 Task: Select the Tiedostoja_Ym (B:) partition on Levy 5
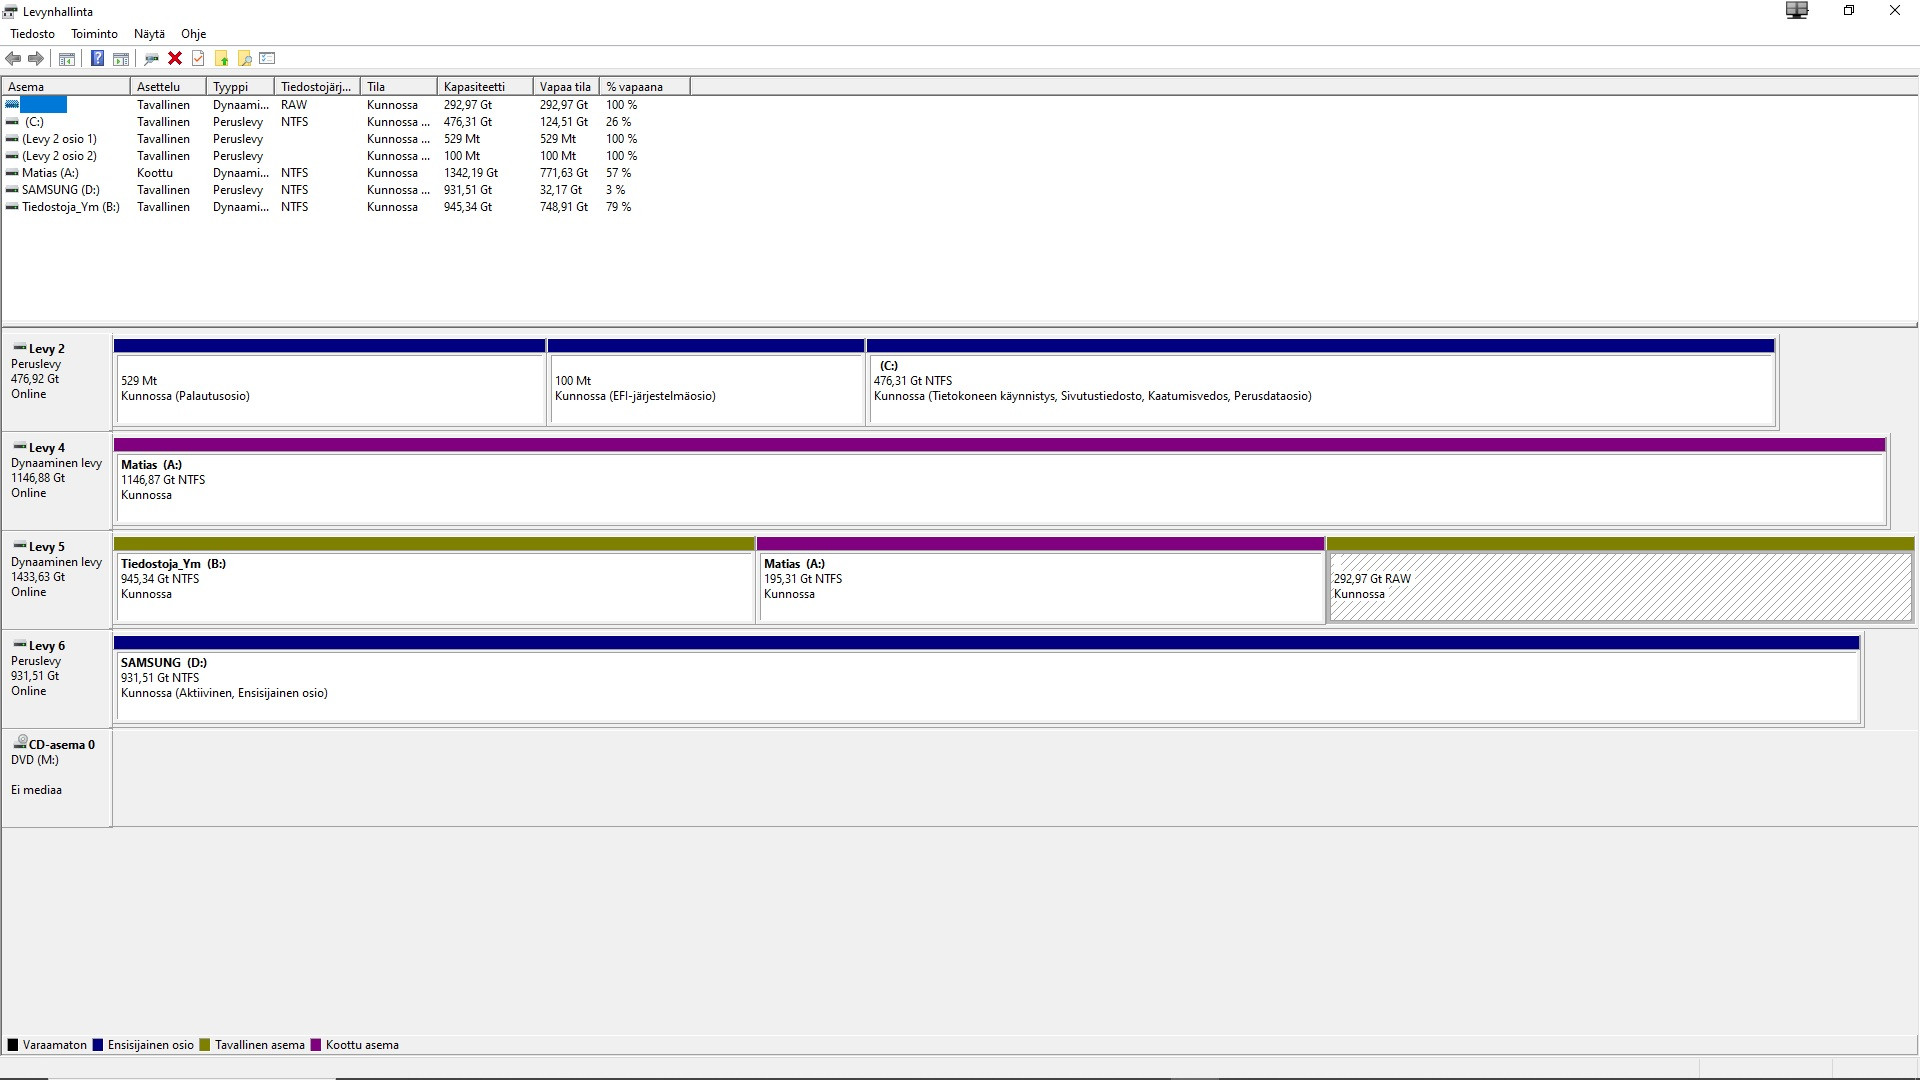435,581
